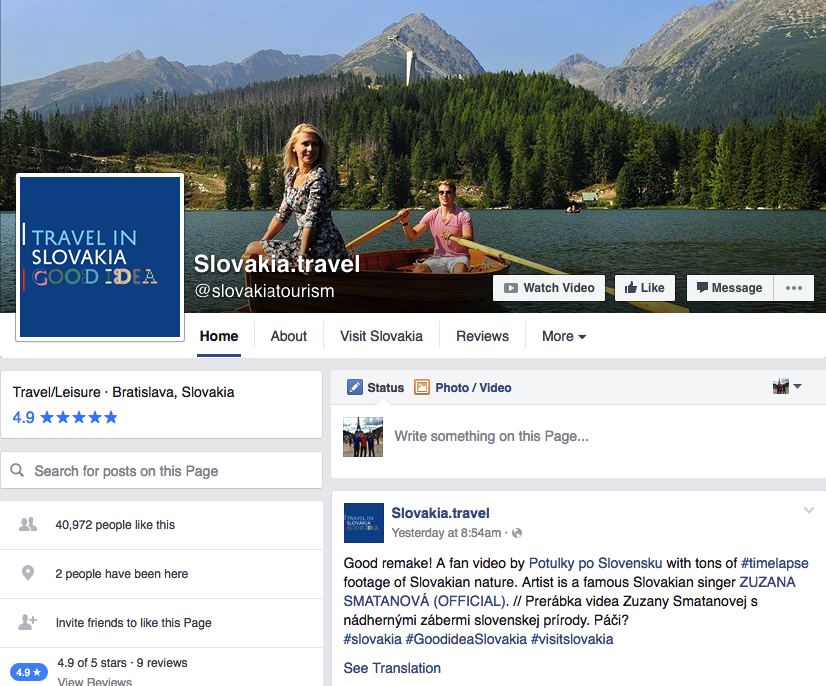Click the #GoodideaSlovakia hashtag
Viewport: 826px width, 686px height.
coord(466,639)
